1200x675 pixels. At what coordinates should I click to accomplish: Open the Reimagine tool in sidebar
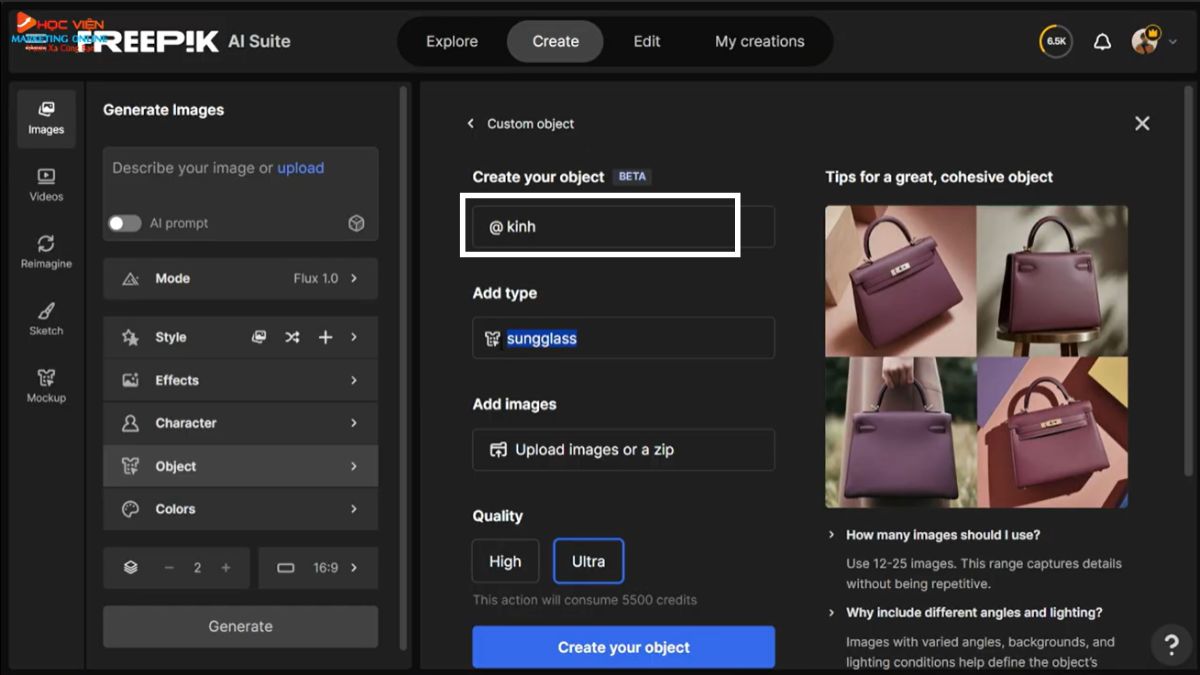46,252
